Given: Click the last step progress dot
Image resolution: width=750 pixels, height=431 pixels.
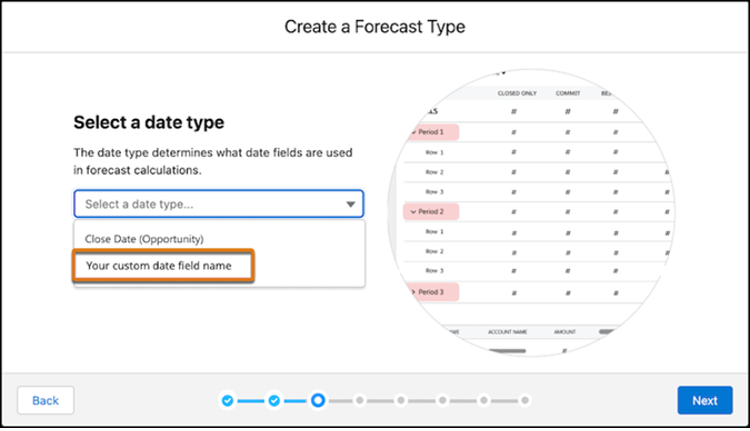Looking at the screenshot, I should point(525,400).
